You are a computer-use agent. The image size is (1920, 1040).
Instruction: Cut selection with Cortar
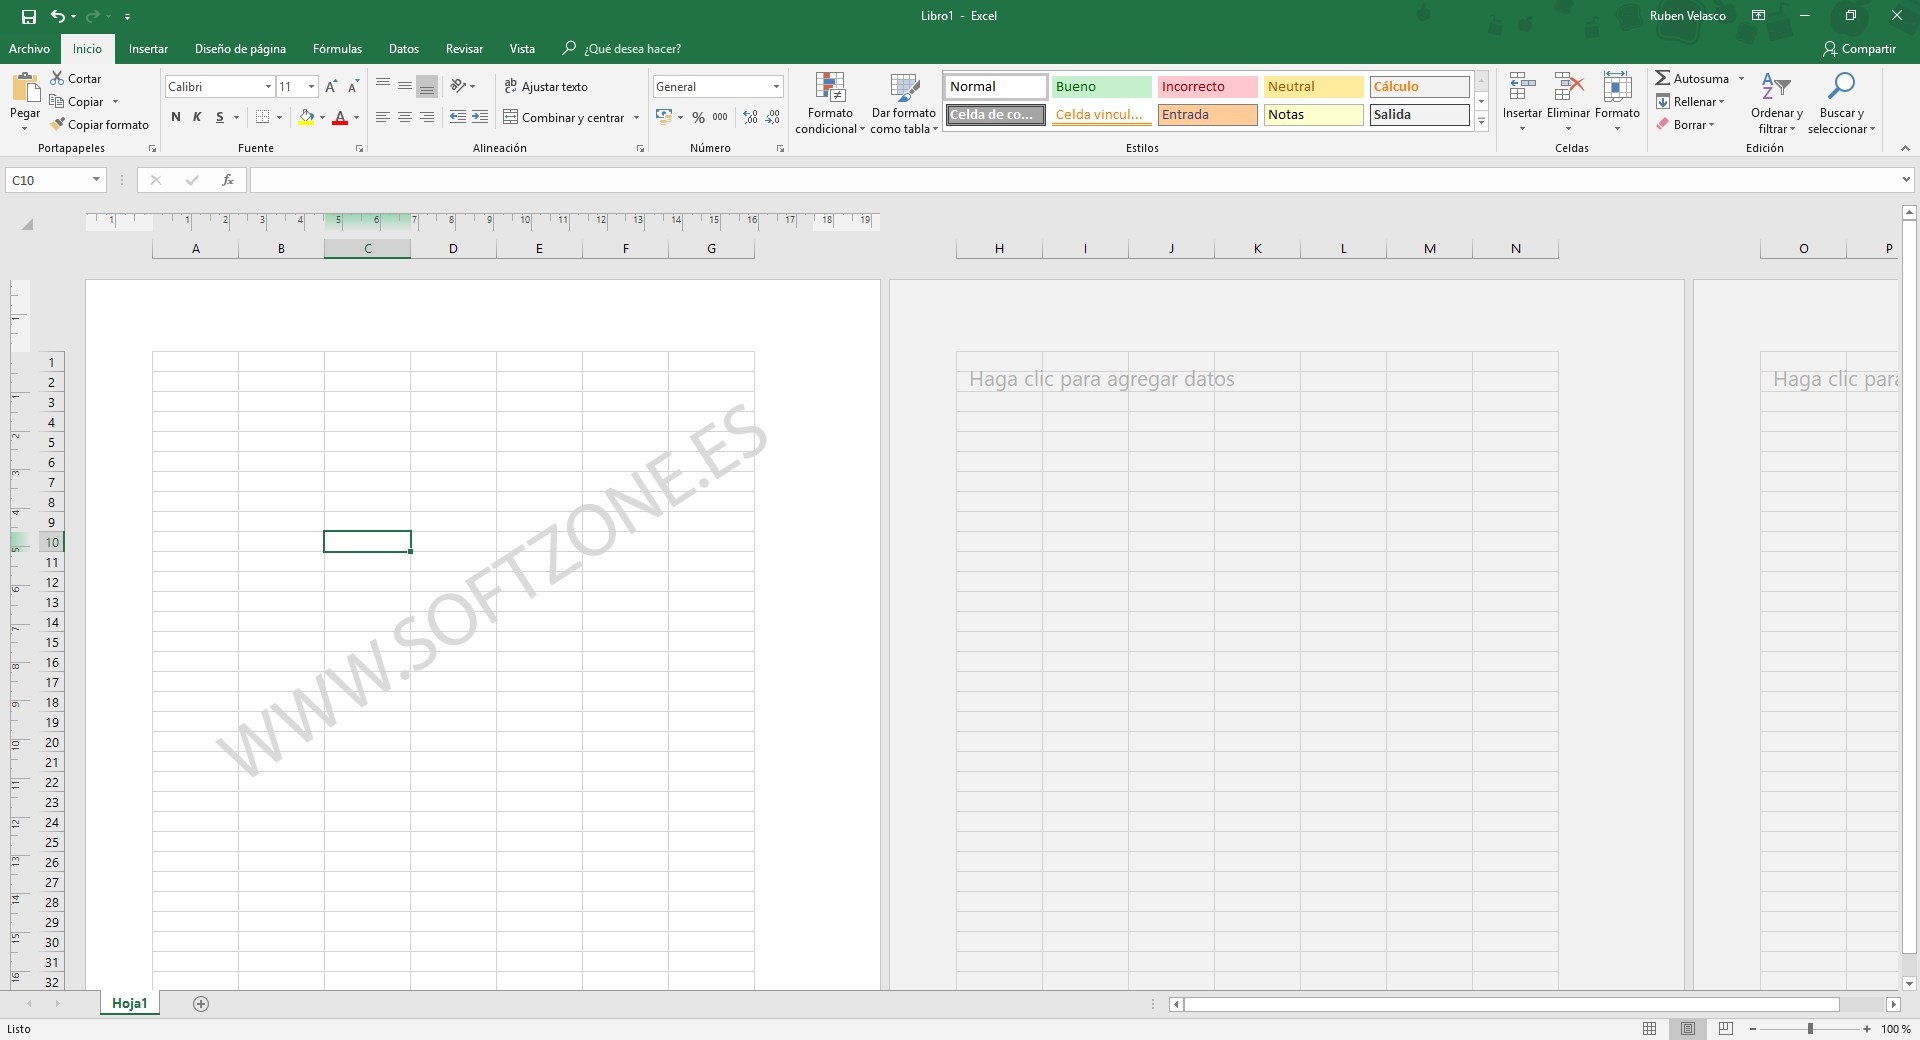pos(76,79)
